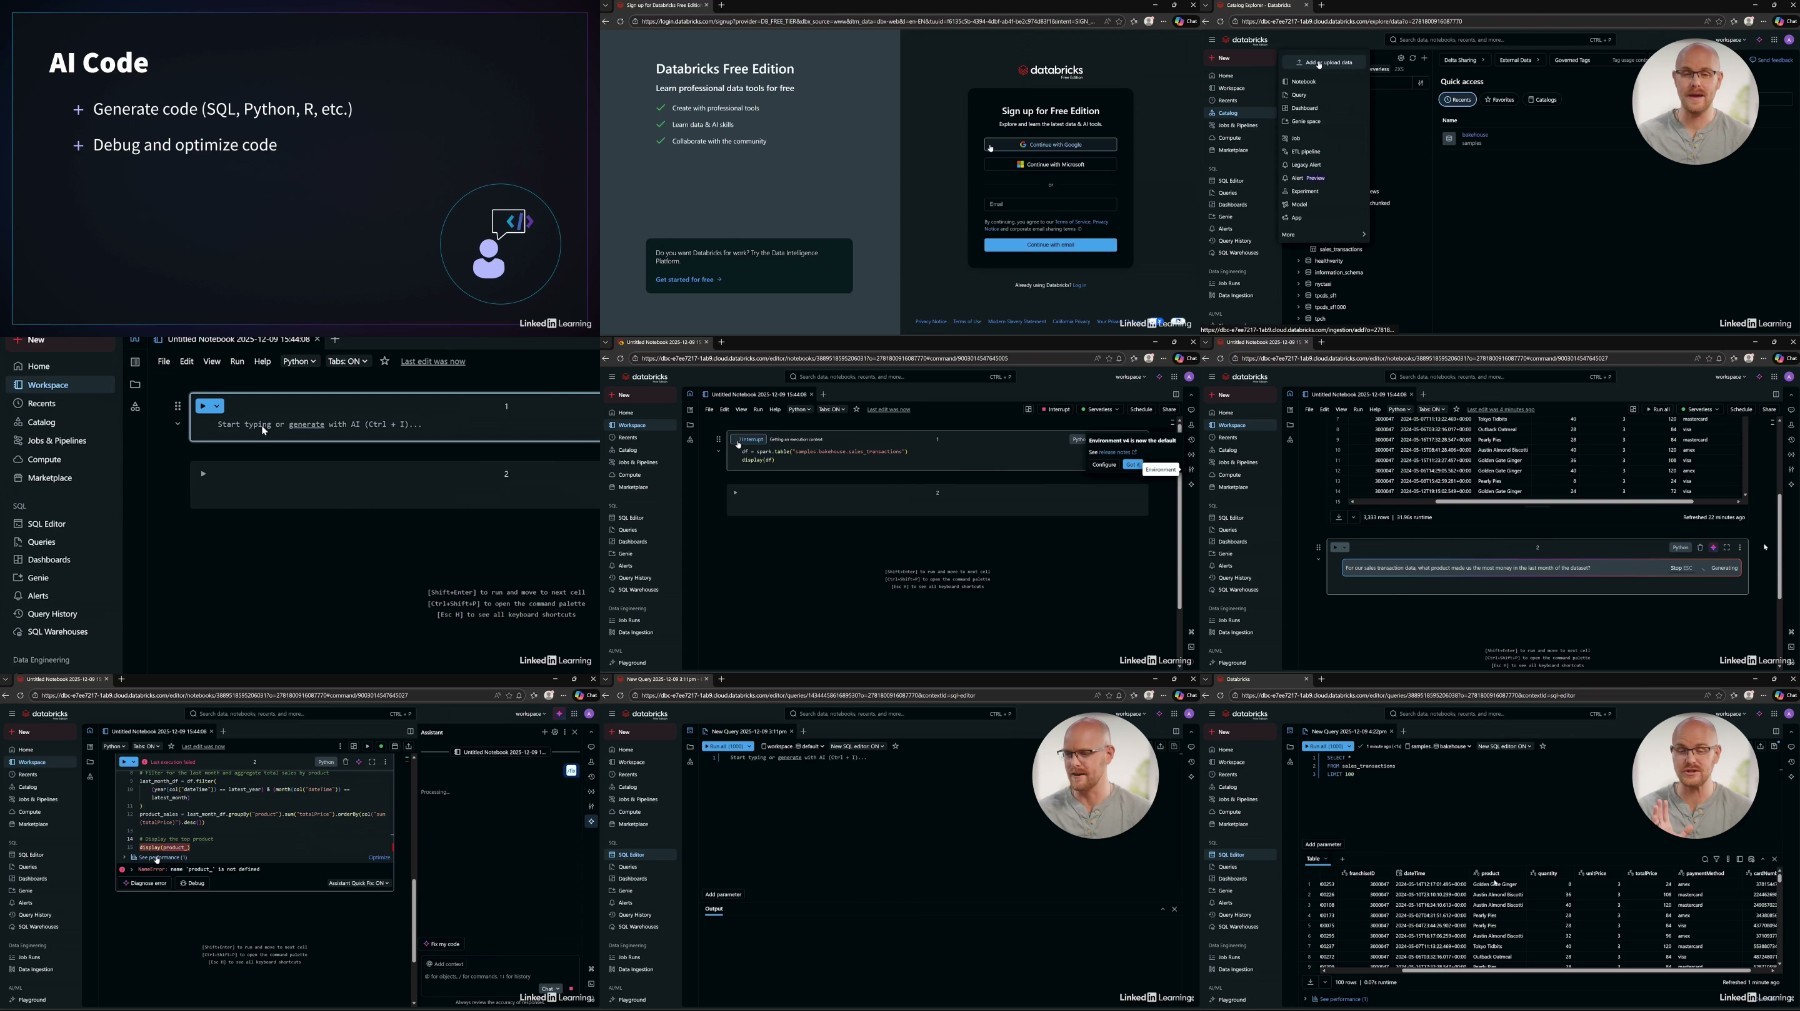Focus the Email field on the signup form
The height and width of the screenshot is (1011, 1800).
(1050, 204)
